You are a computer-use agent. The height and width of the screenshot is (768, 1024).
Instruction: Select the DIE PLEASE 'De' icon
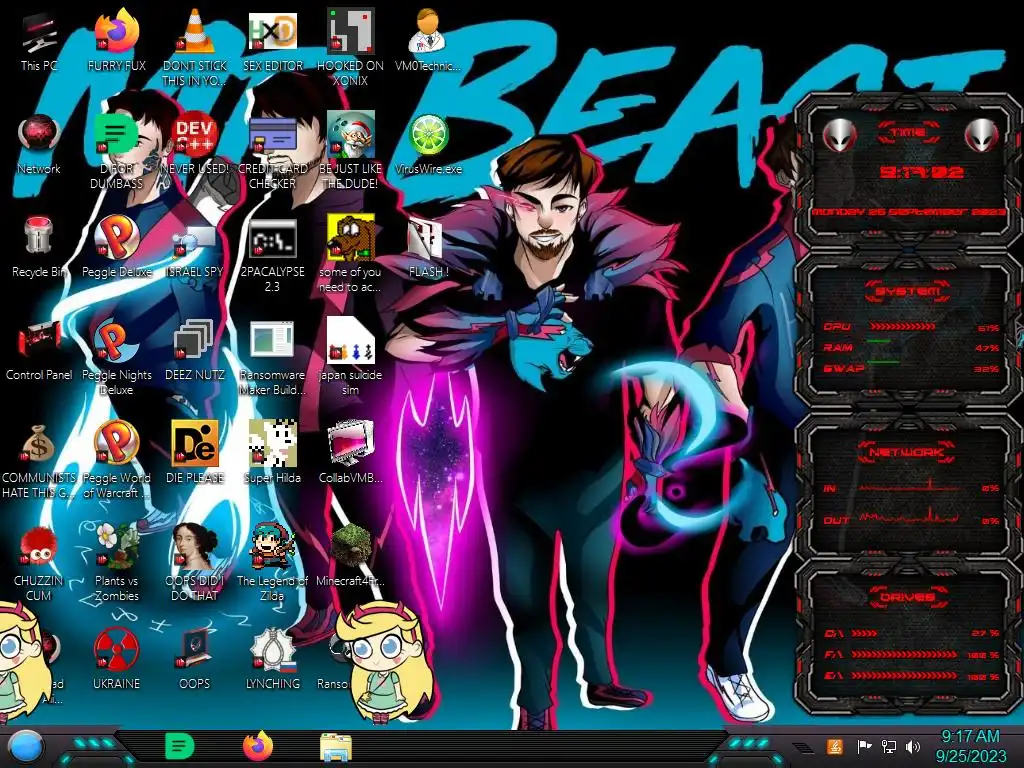coord(194,454)
